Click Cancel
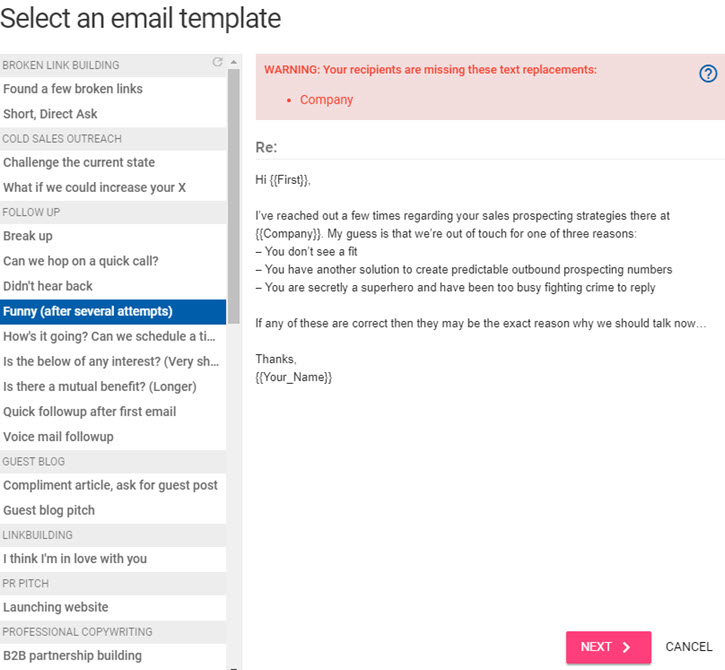The width and height of the screenshot is (725, 670). [688, 646]
